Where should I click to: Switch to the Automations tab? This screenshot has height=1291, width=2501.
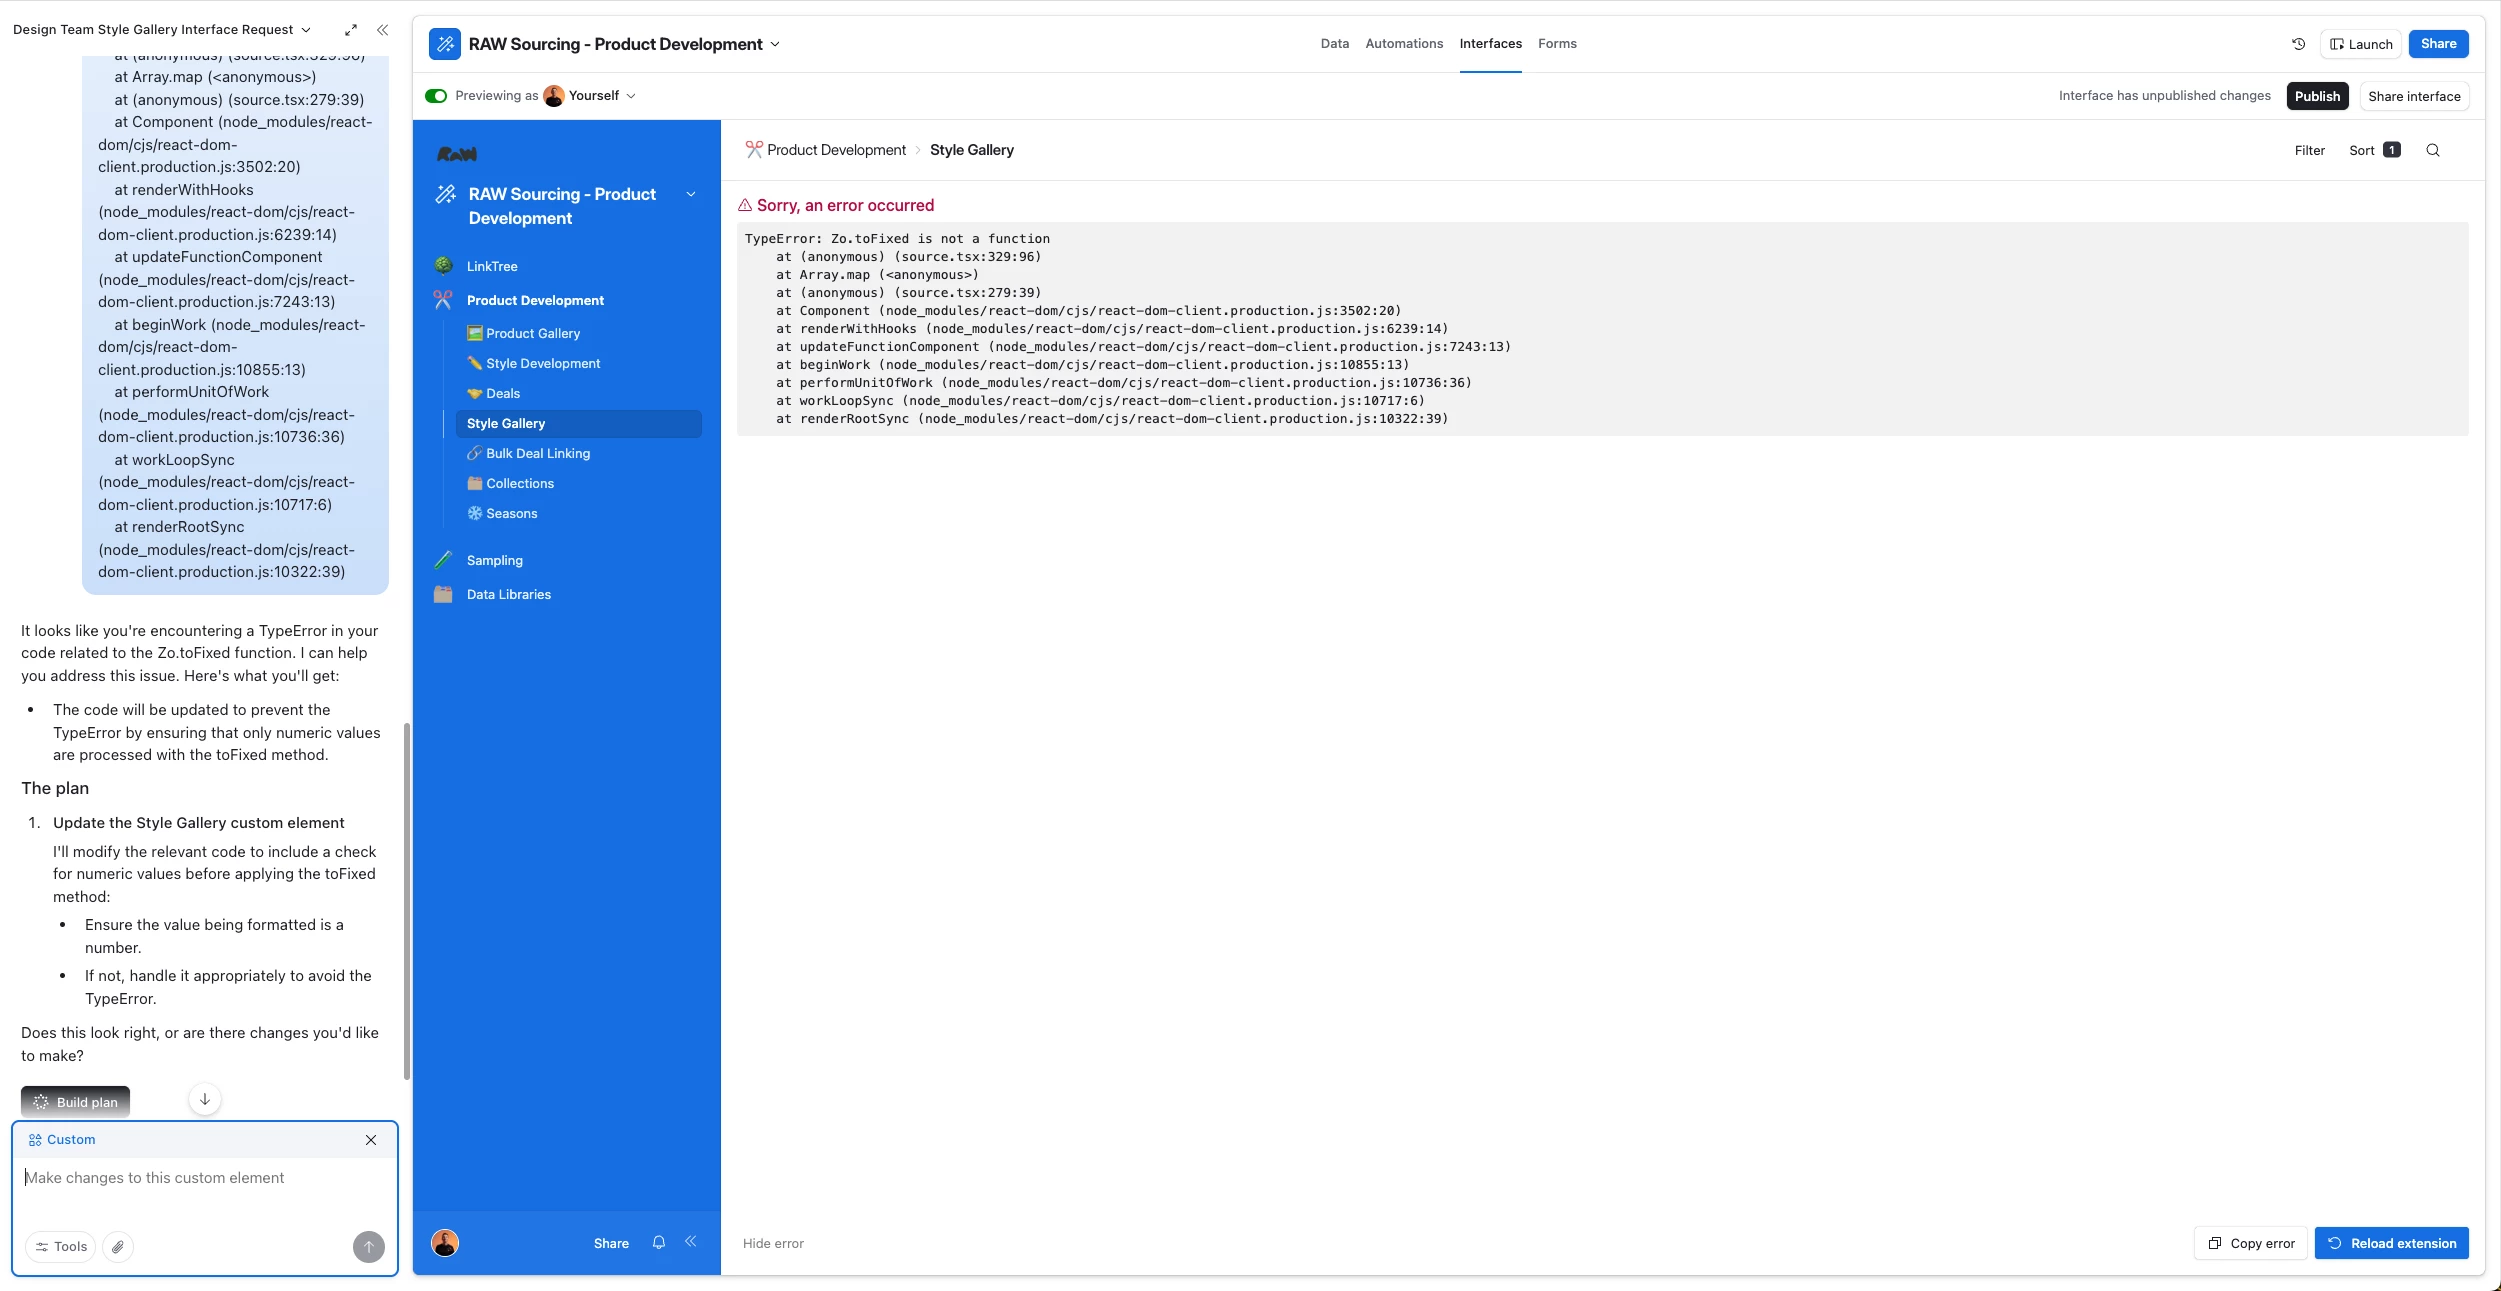[1403, 44]
